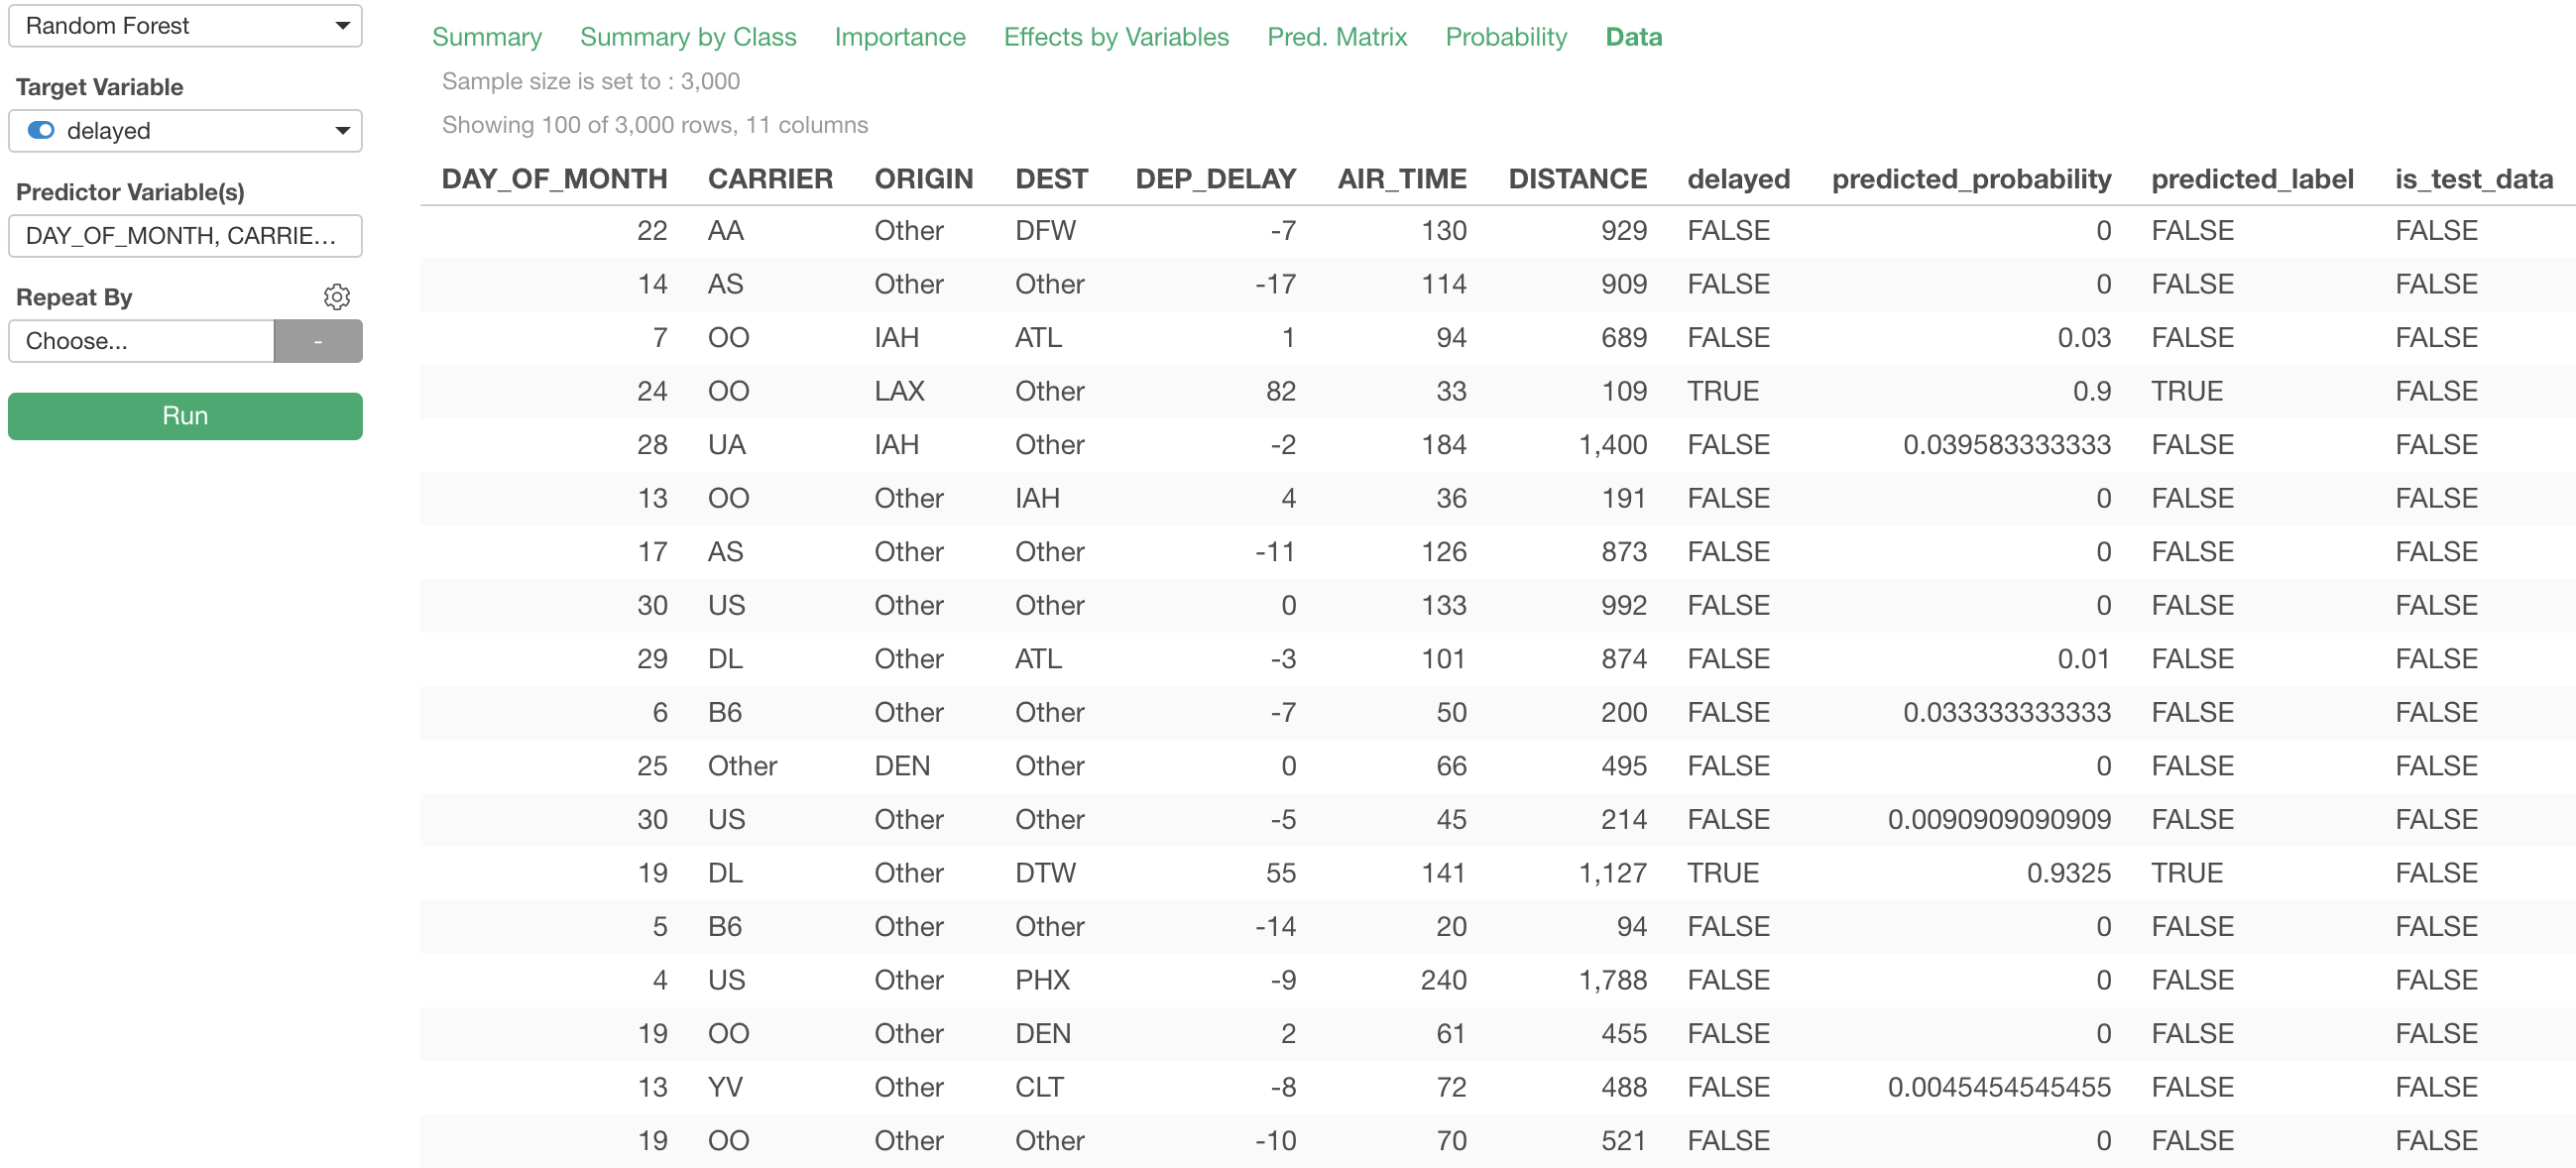
Task: Open the Summary by Class tab
Action: coord(687,37)
